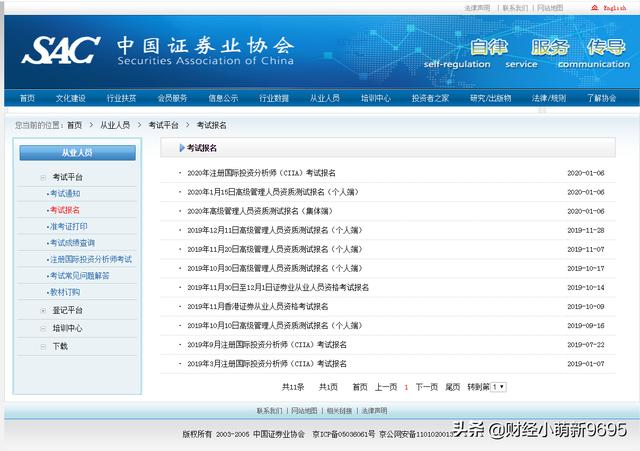The width and height of the screenshot is (640, 451).
Task: Open 培训中心 navigation menu
Action: 376,98
